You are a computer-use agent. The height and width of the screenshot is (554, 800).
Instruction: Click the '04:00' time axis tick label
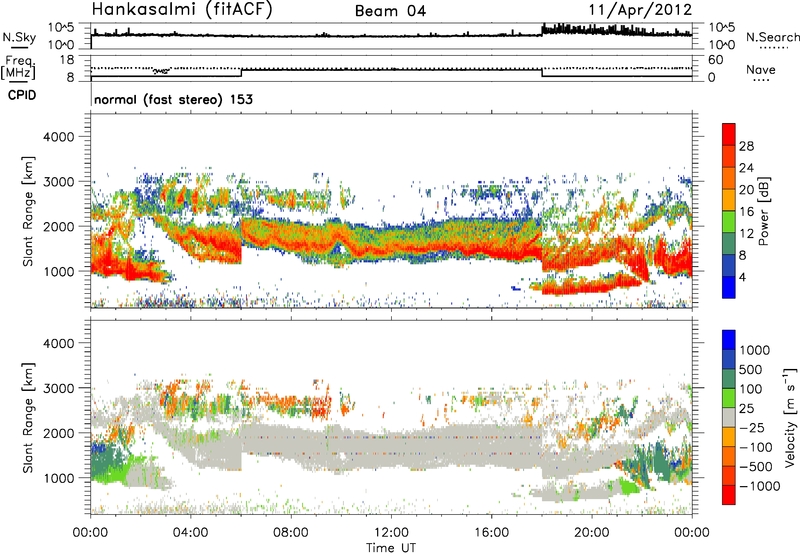point(191,533)
